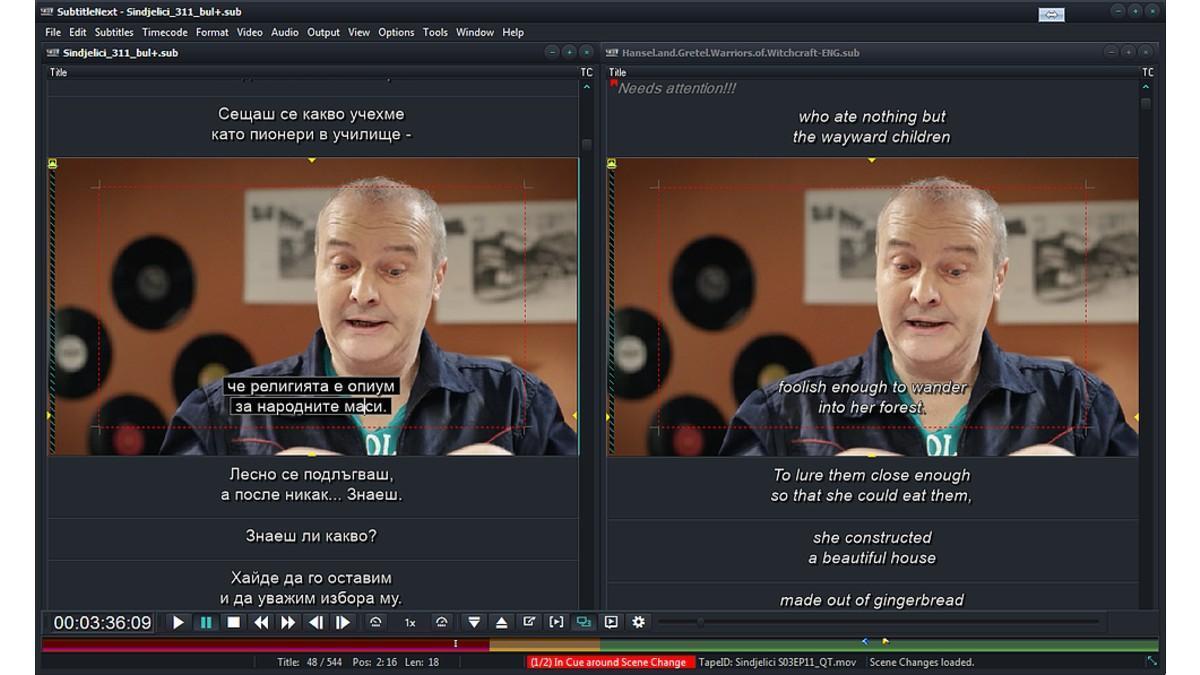Click the 'Scene Changes loaded.' status text
1200x675 pixels.
[x=922, y=662]
